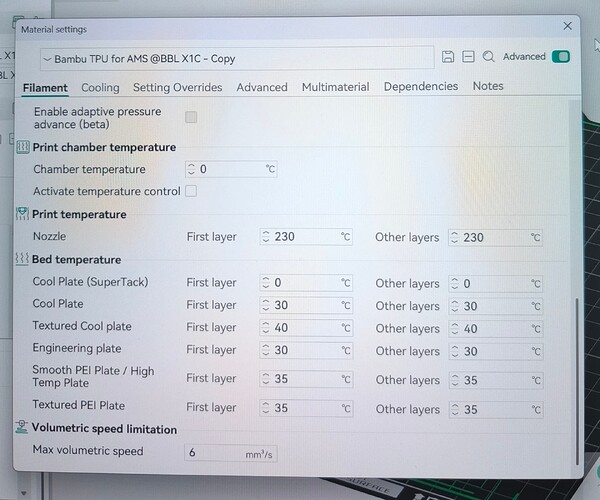Adjust Nozzle First layer stepper arrows
The image size is (600, 500).
[266, 237]
